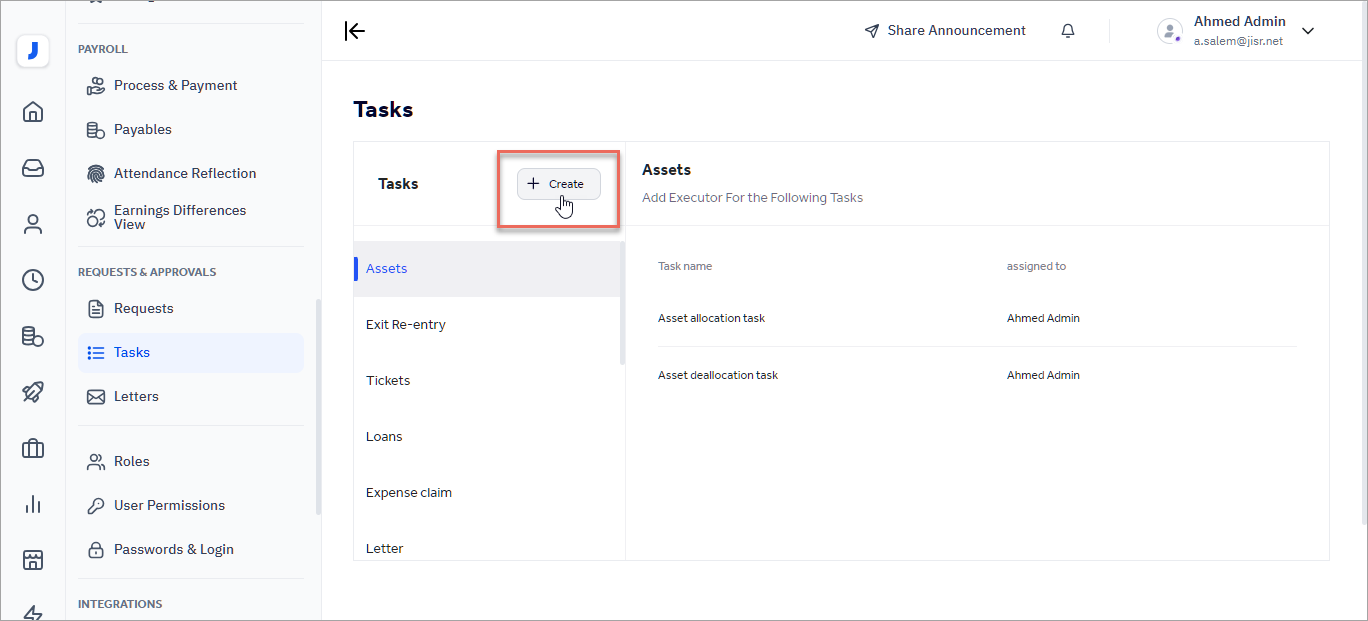Open the bar chart reports icon
Viewport: 1368px width, 621px height.
point(33,504)
